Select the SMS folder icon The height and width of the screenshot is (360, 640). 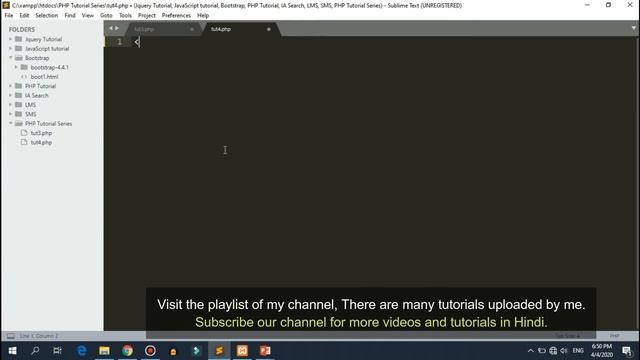pos(18,114)
